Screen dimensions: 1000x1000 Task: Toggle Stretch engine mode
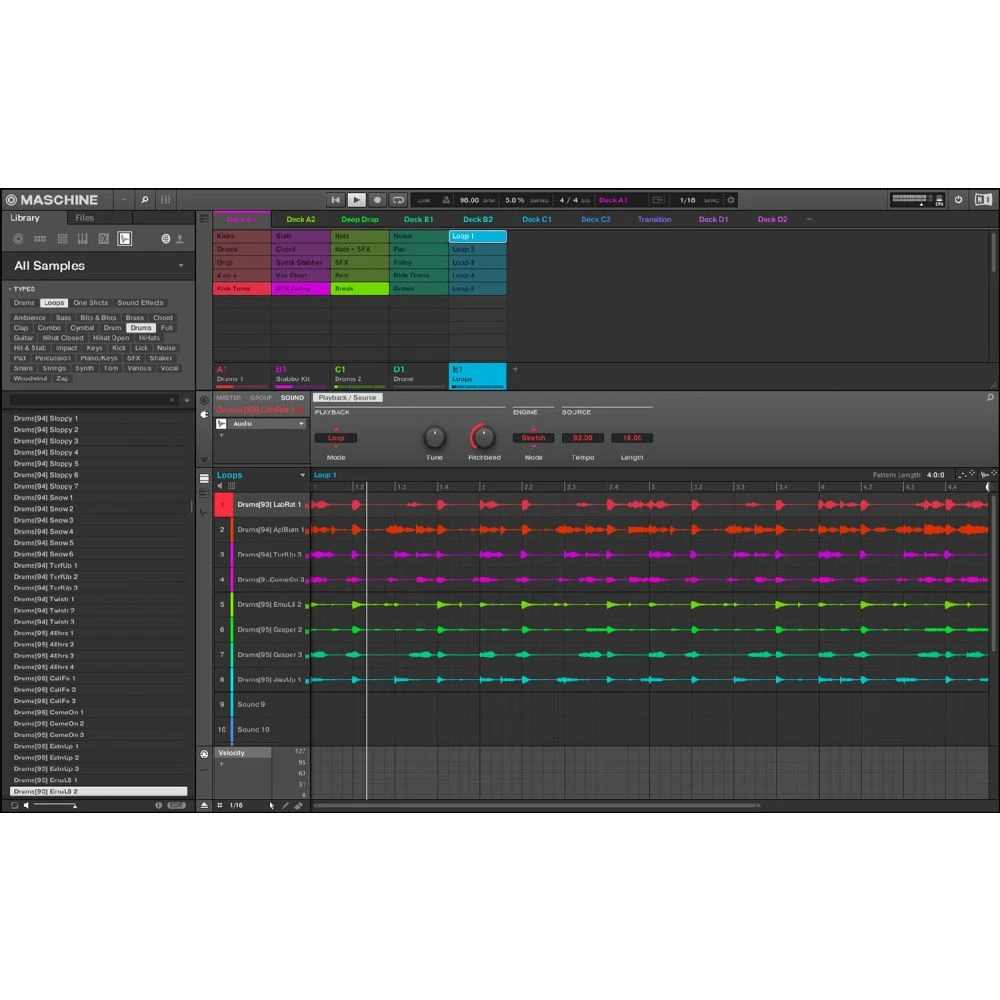pos(532,438)
